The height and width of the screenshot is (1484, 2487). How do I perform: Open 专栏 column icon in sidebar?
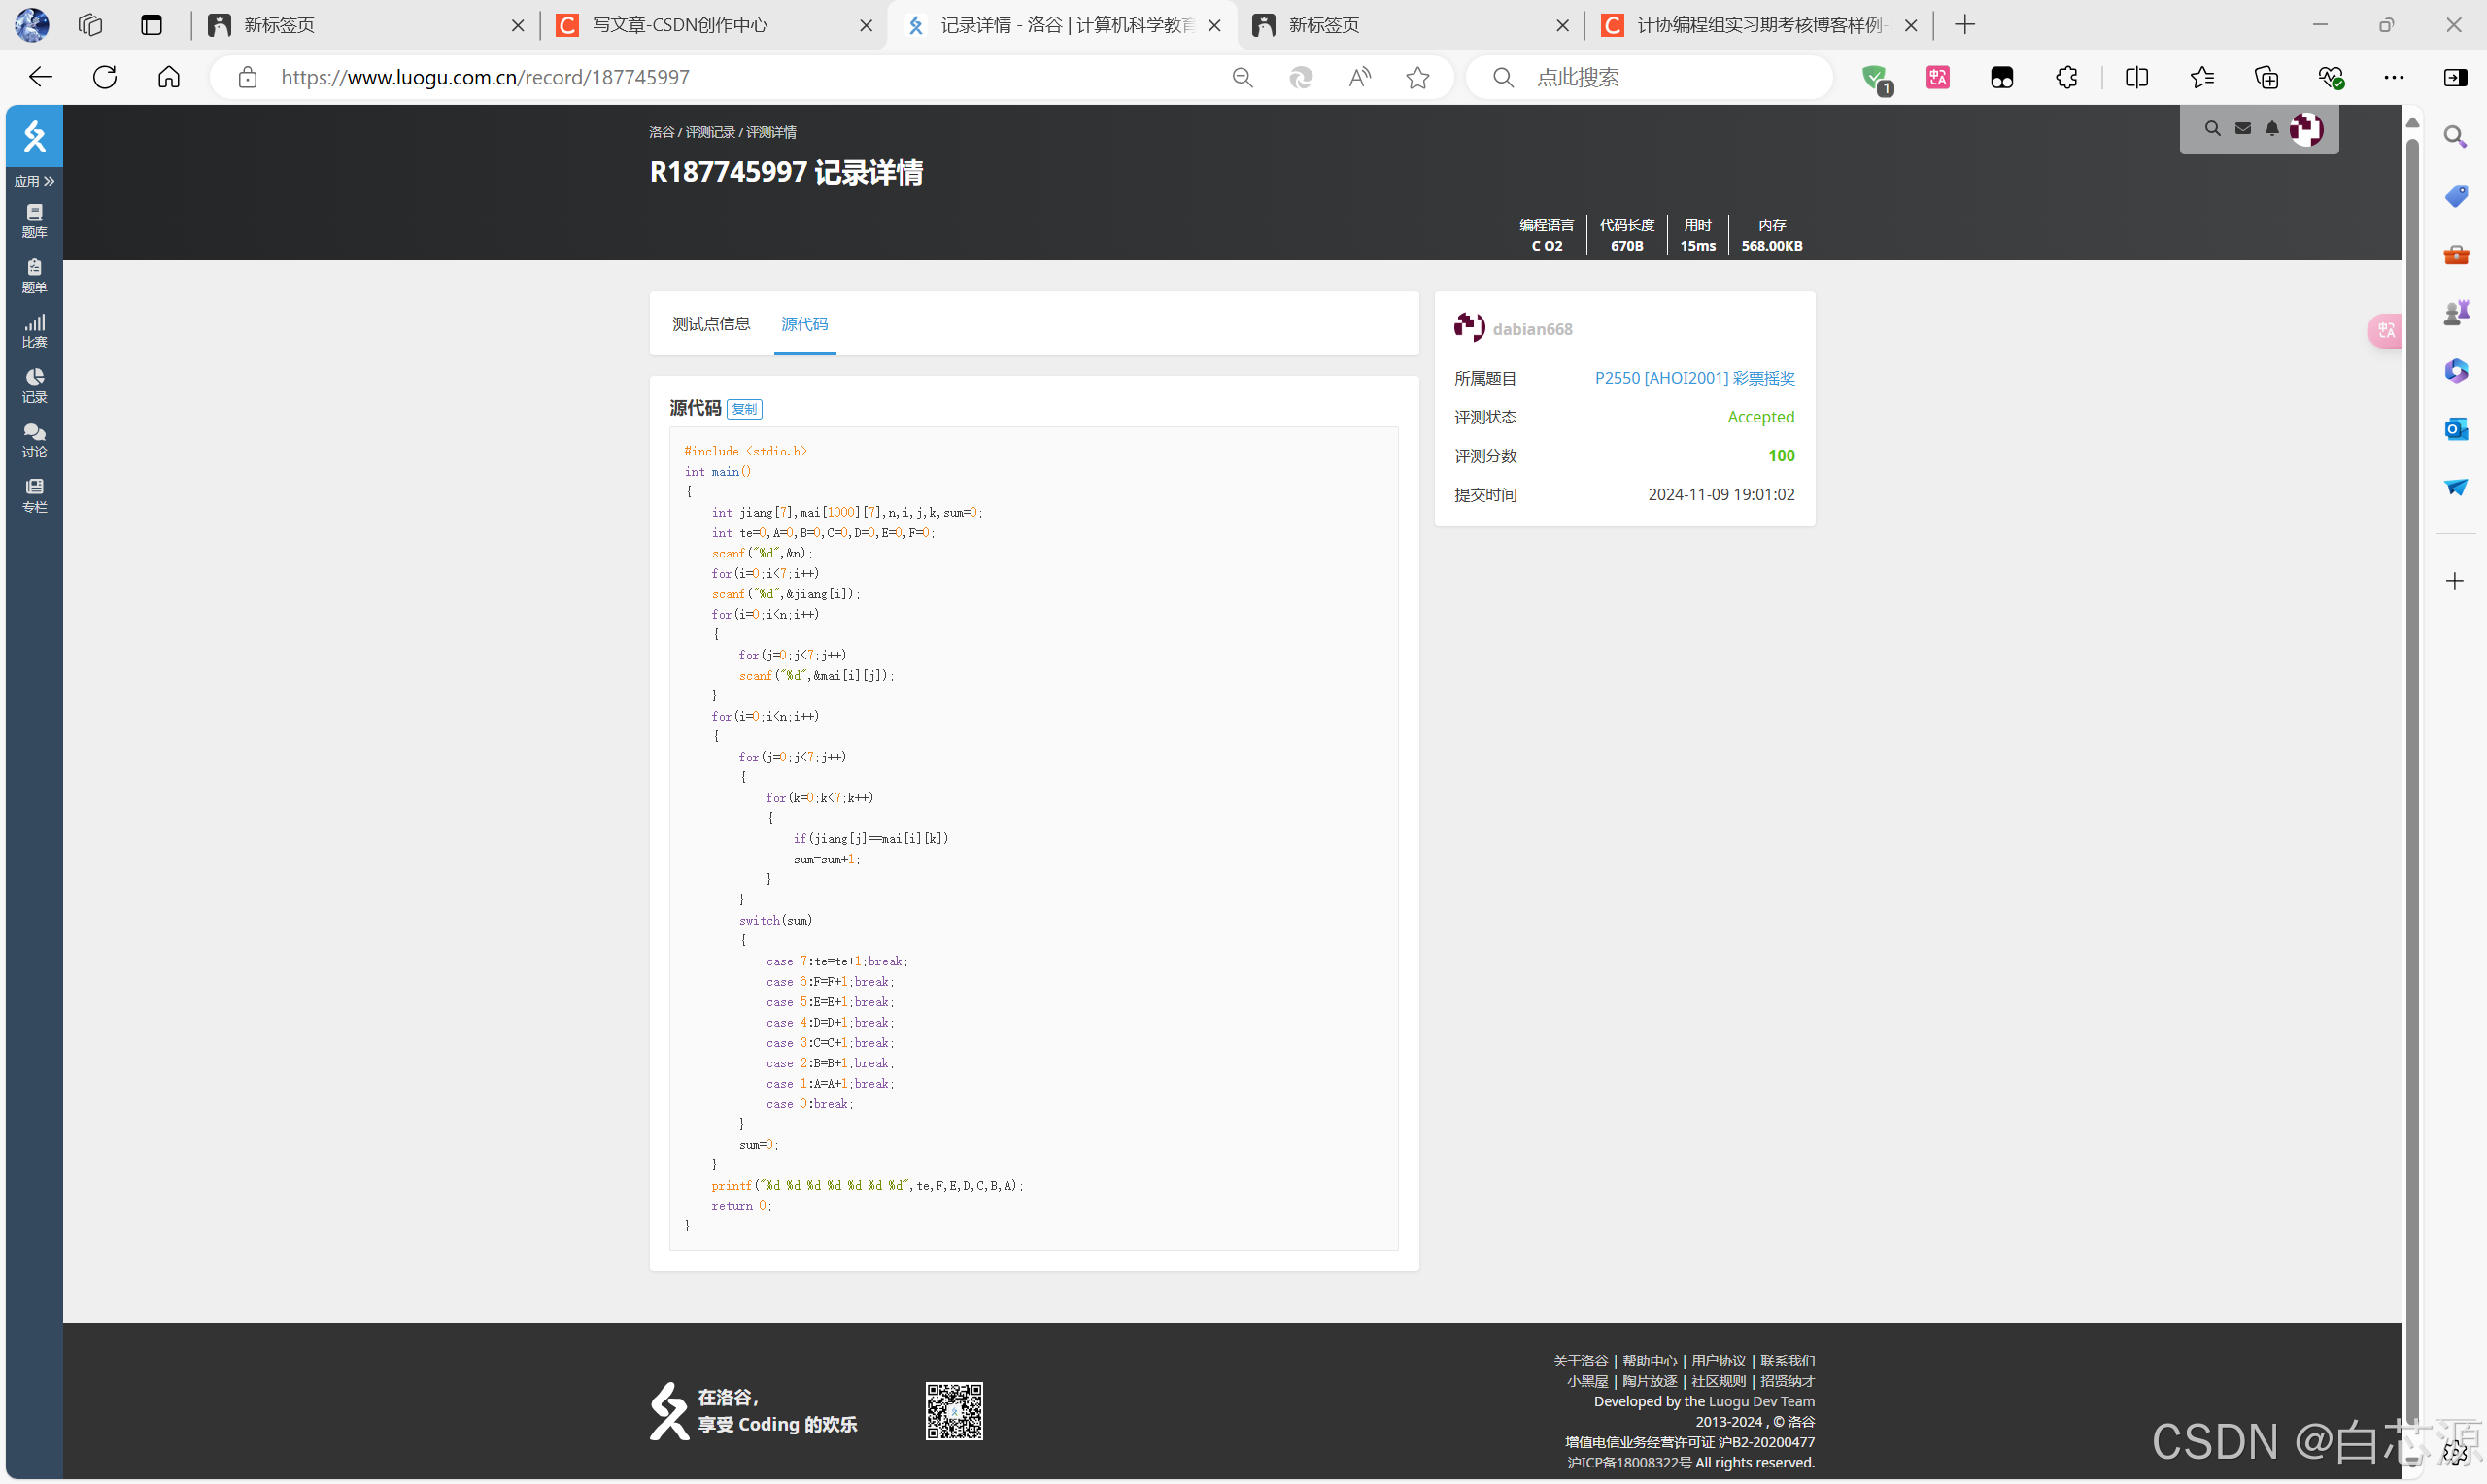pyautogui.click(x=34, y=495)
